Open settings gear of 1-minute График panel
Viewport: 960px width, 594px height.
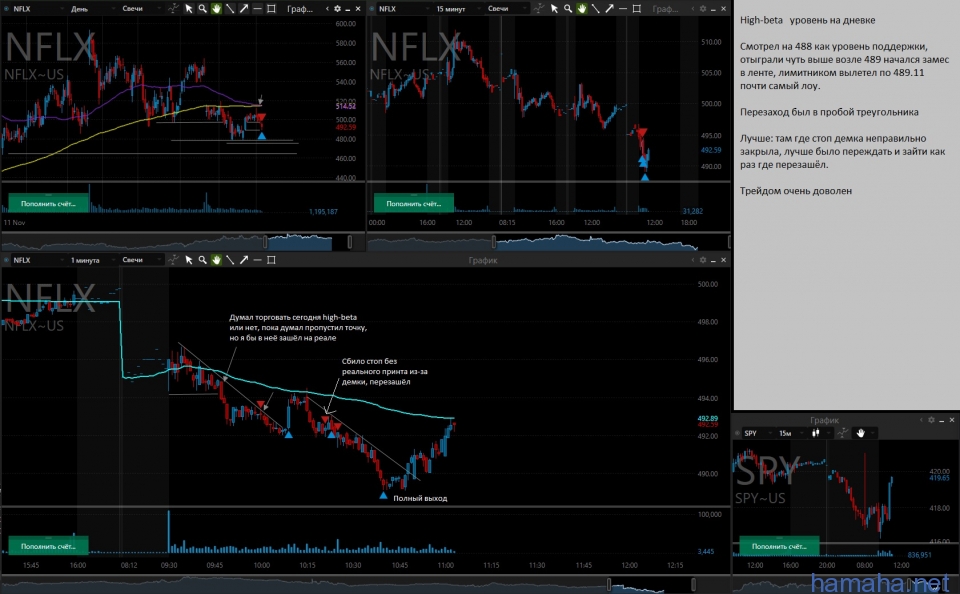pyautogui.click(x=703, y=260)
